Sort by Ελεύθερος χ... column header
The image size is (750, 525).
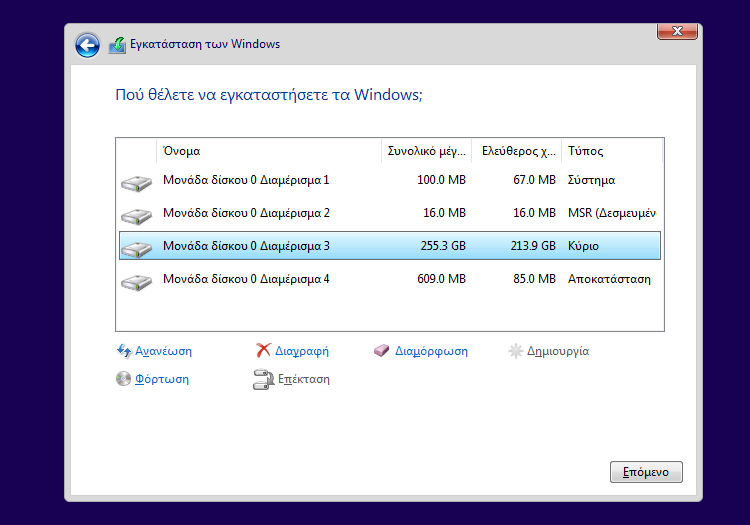pos(517,151)
